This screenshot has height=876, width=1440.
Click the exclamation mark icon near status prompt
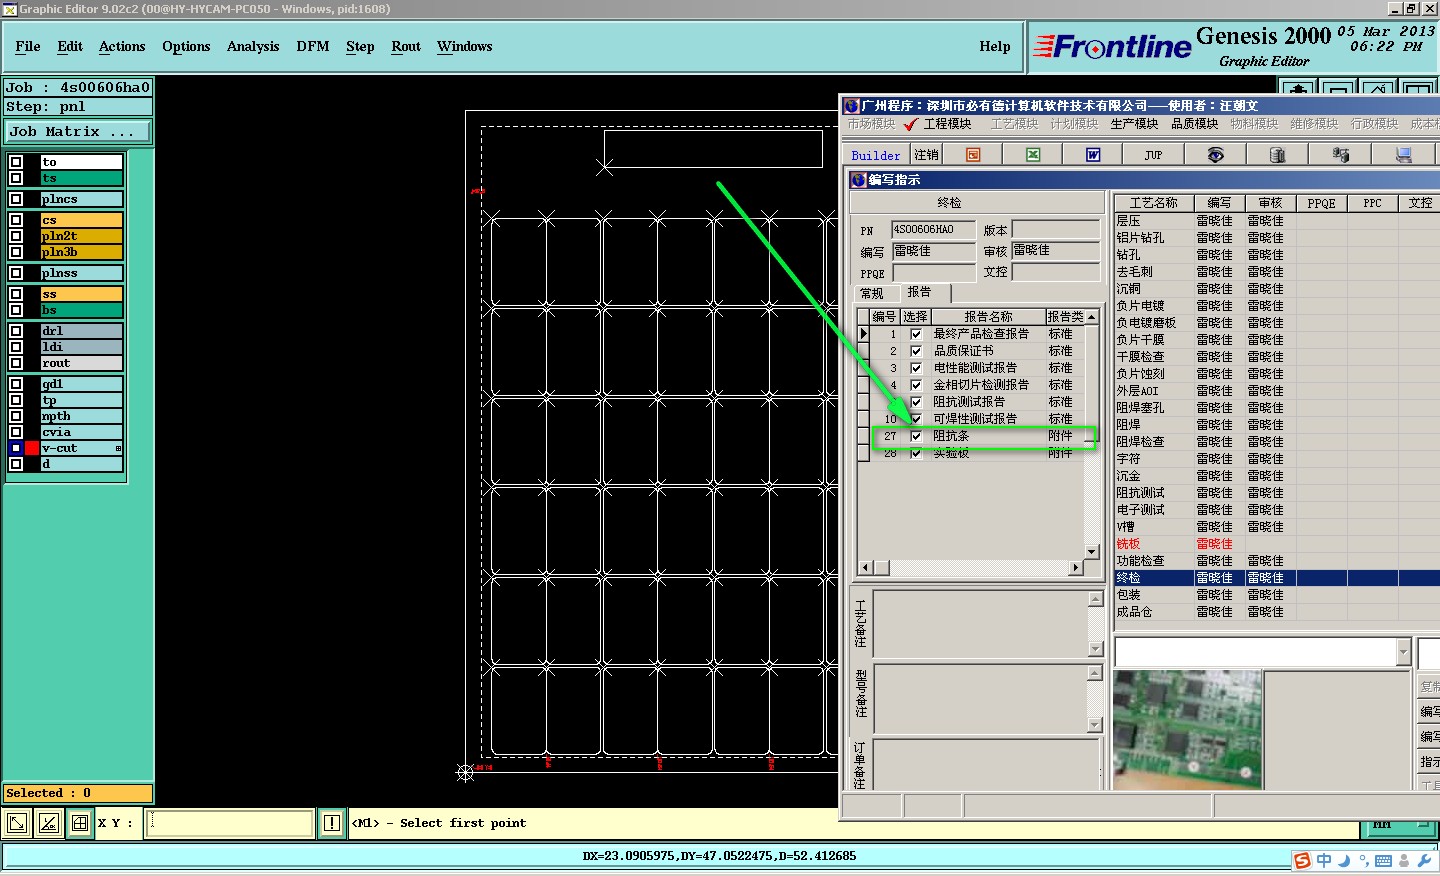[x=332, y=823]
